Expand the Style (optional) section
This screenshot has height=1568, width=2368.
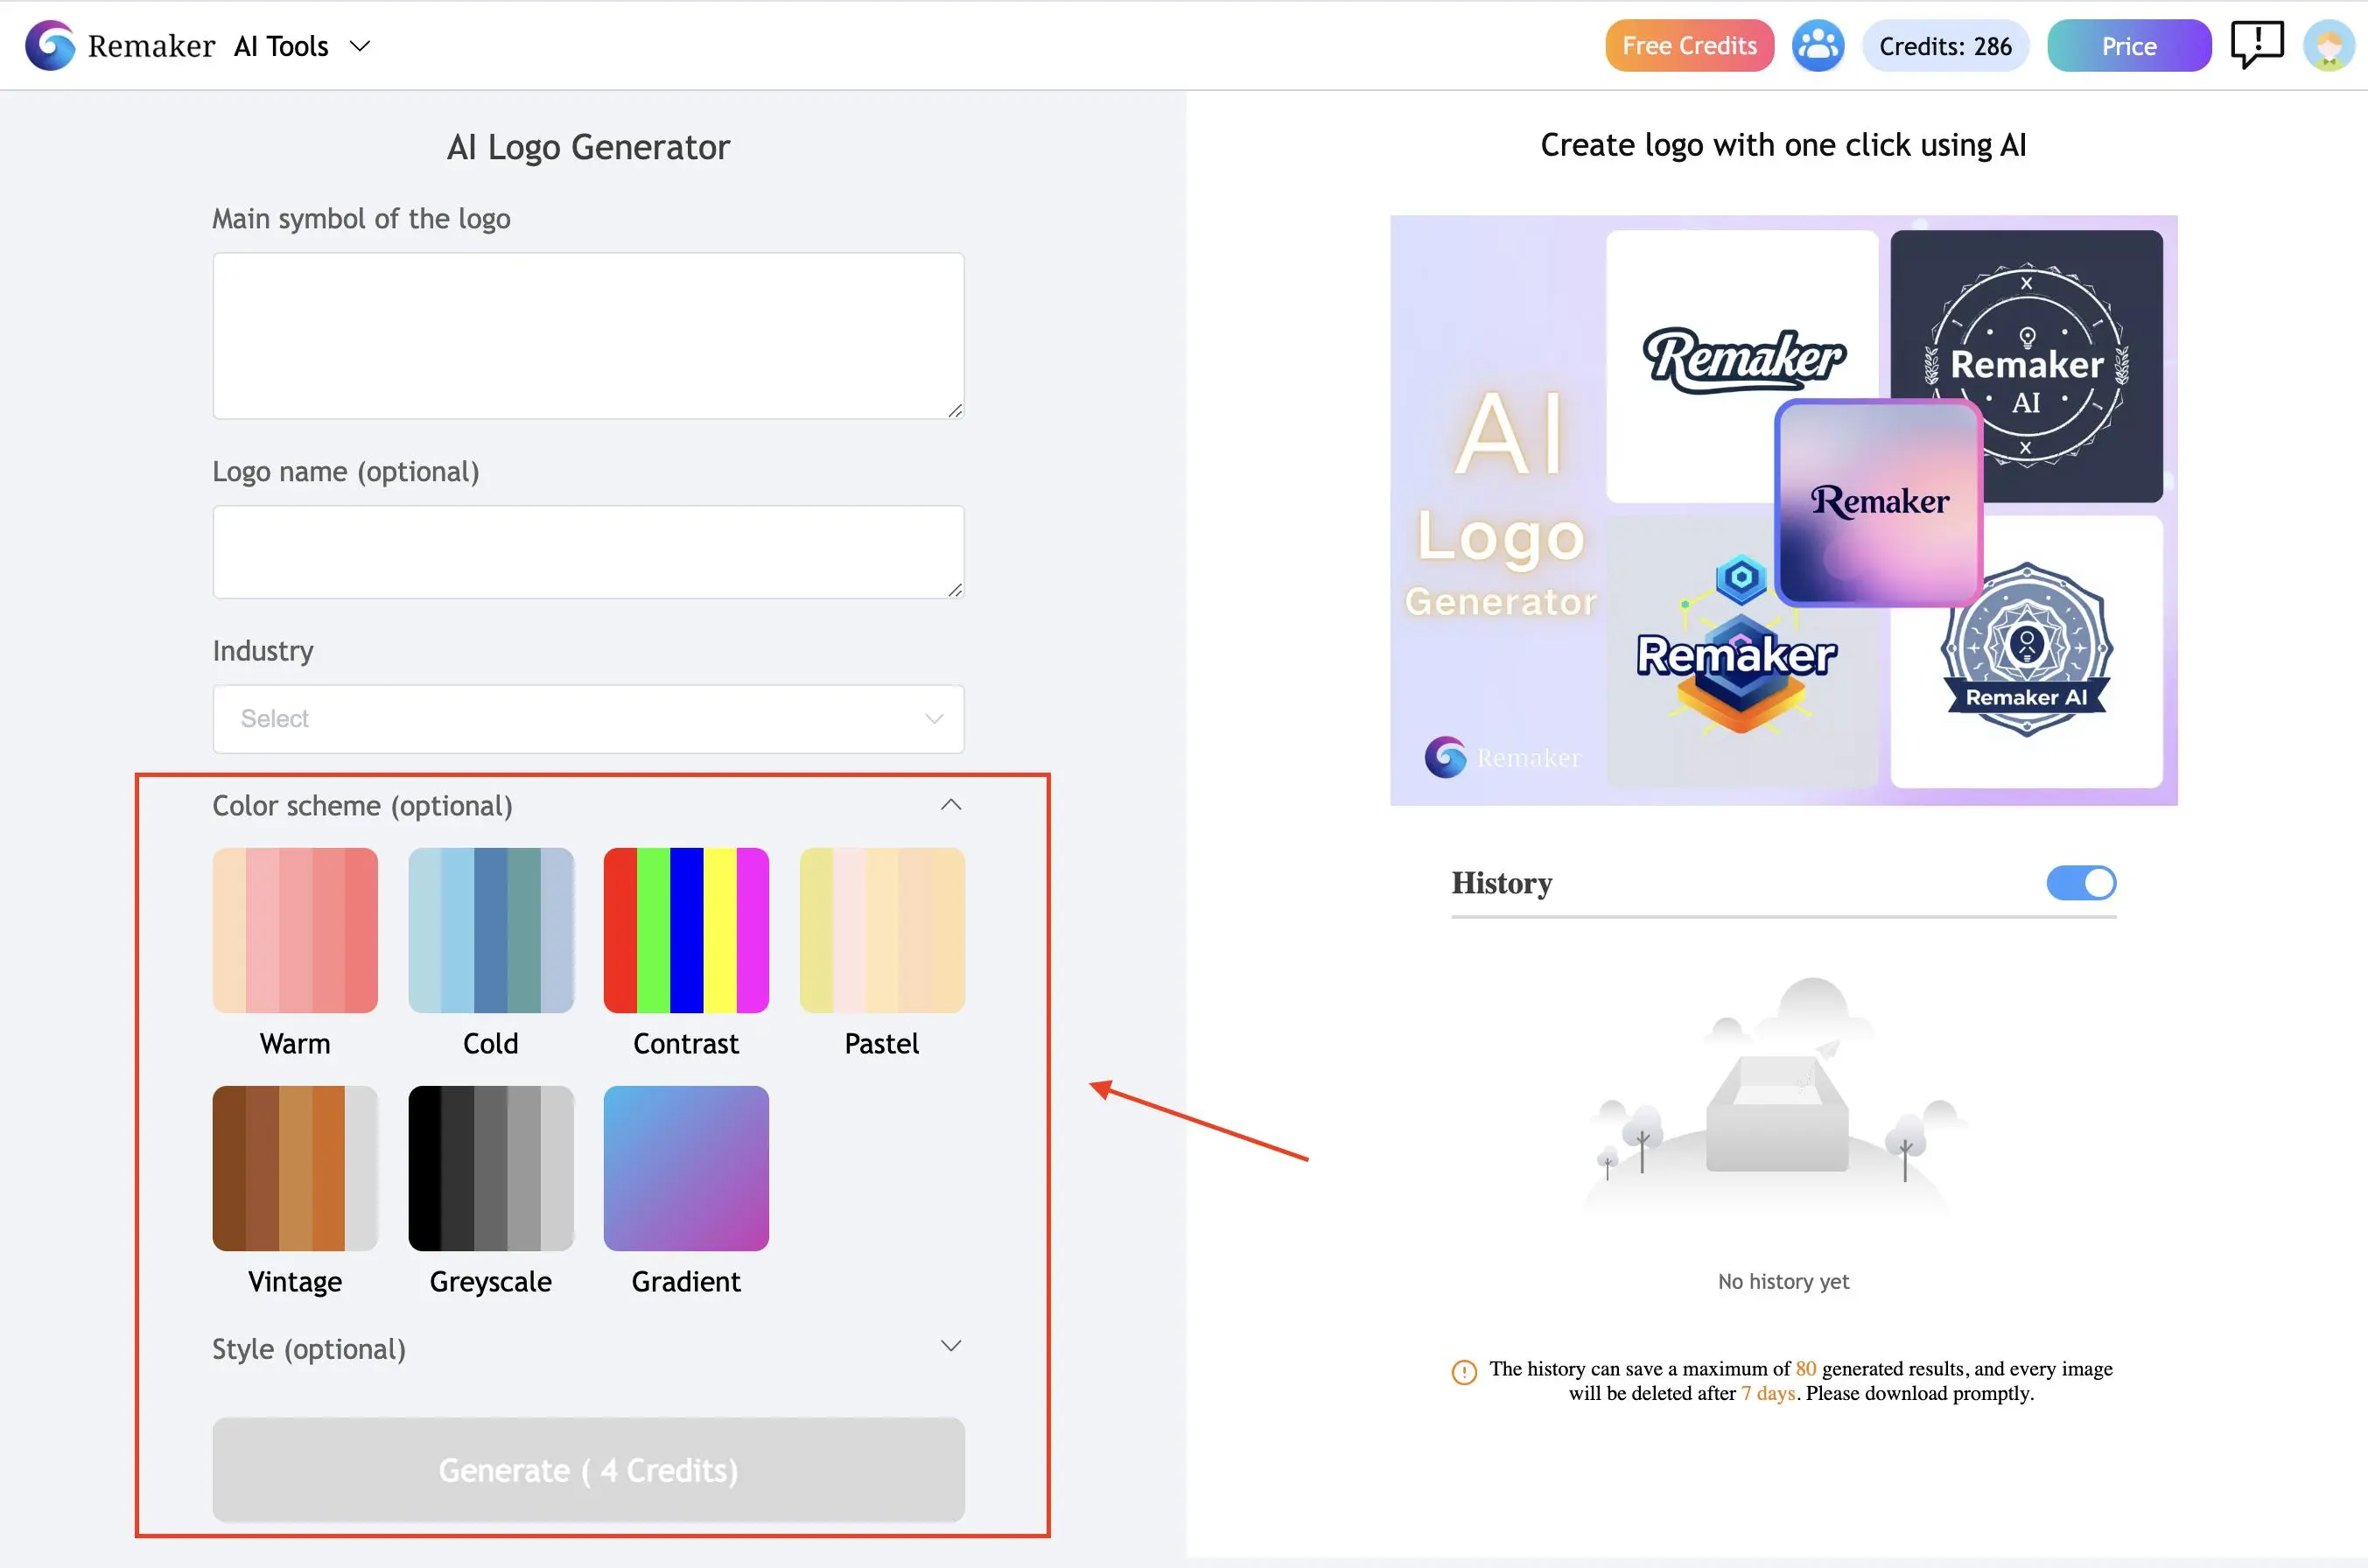951,1346
